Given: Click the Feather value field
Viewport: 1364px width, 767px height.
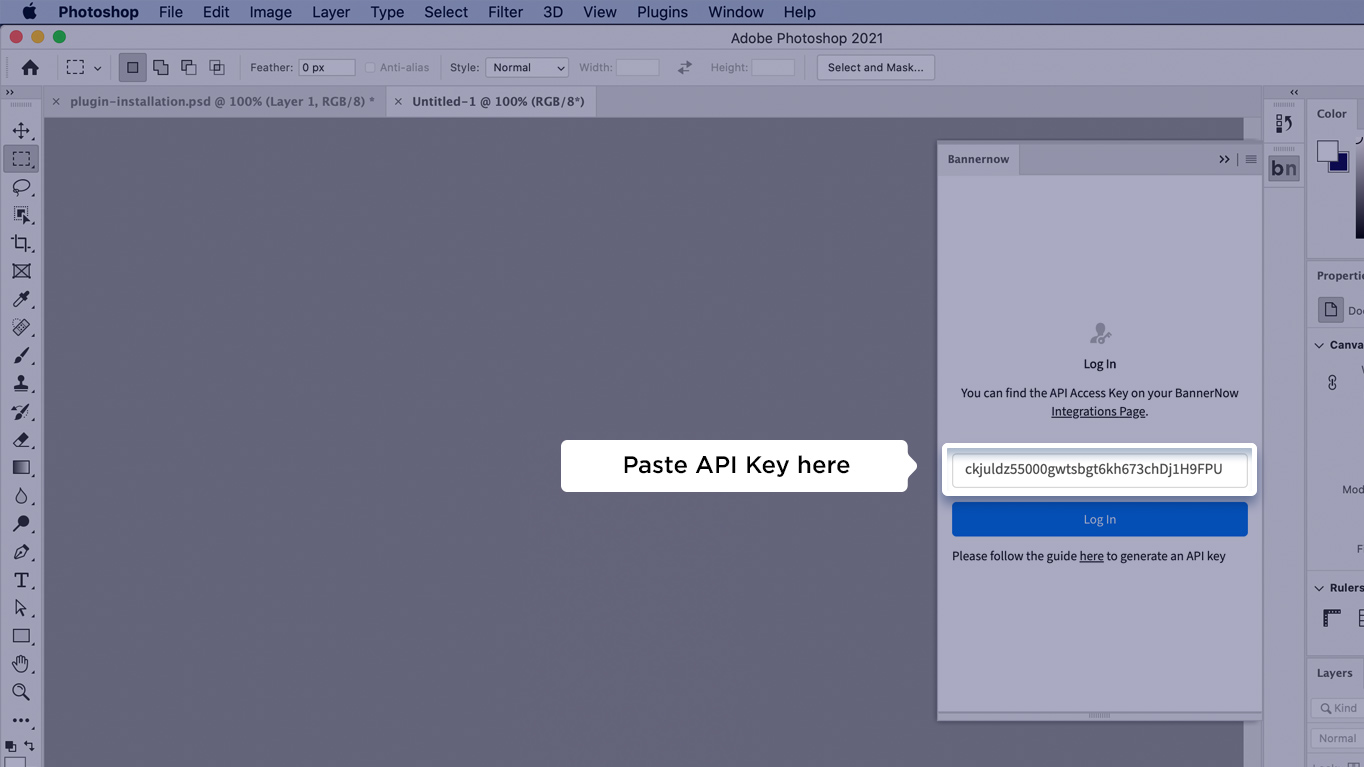Looking at the screenshot, I should (327, 67).
